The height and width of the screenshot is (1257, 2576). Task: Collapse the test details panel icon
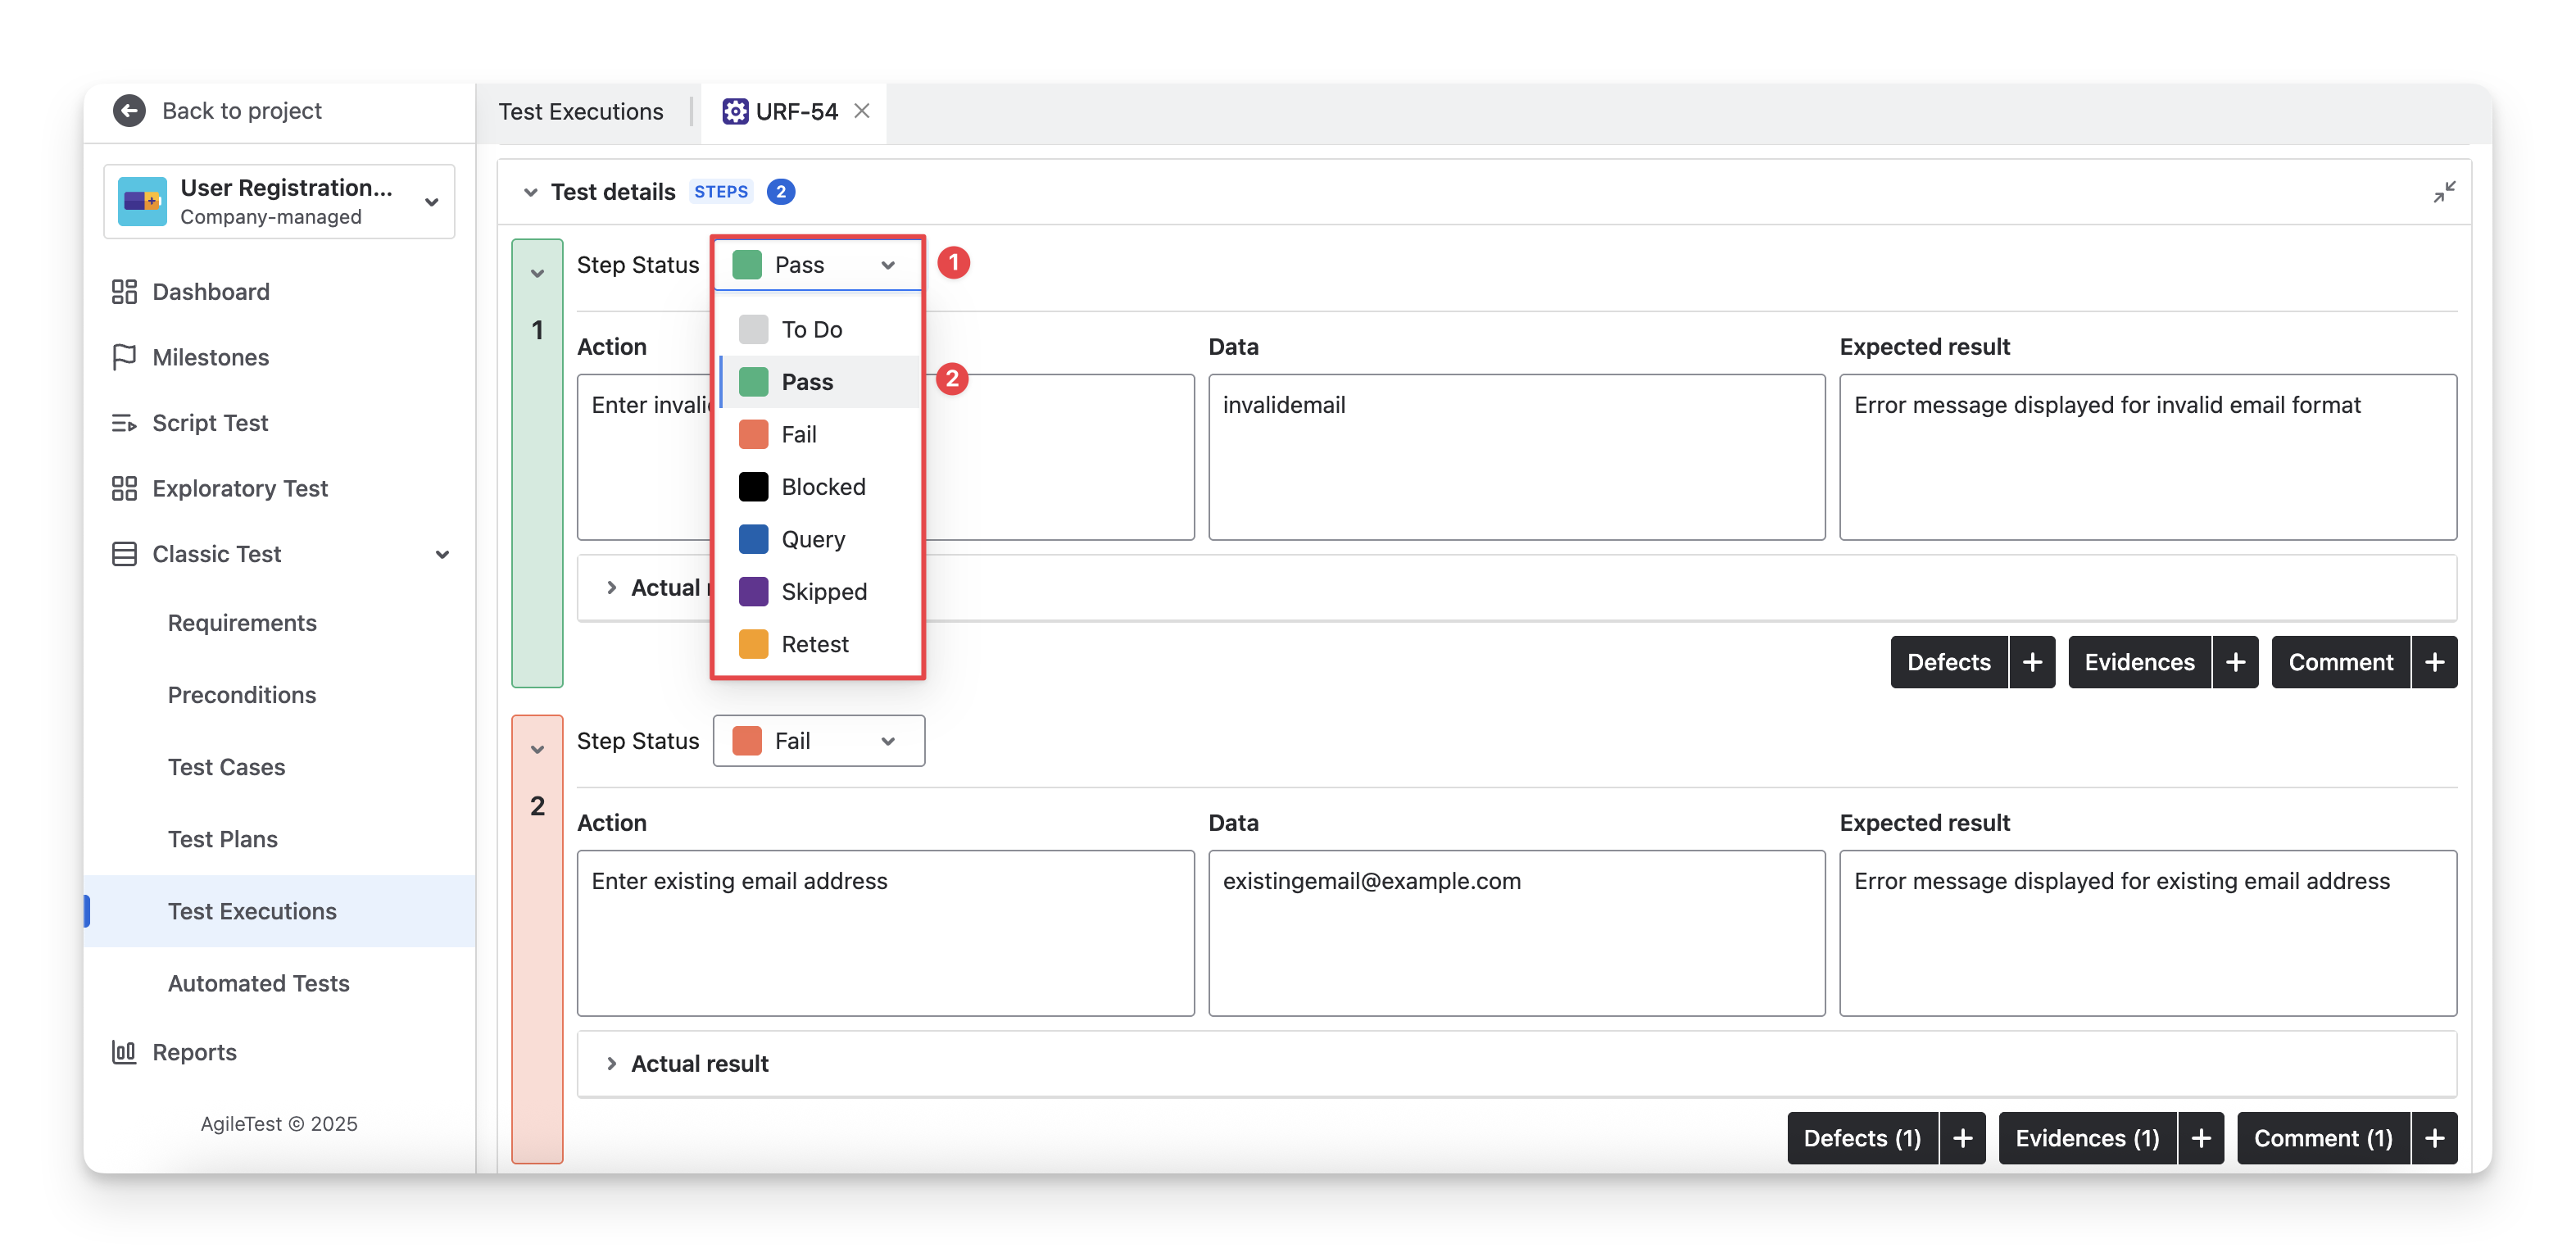point(2444,191)
